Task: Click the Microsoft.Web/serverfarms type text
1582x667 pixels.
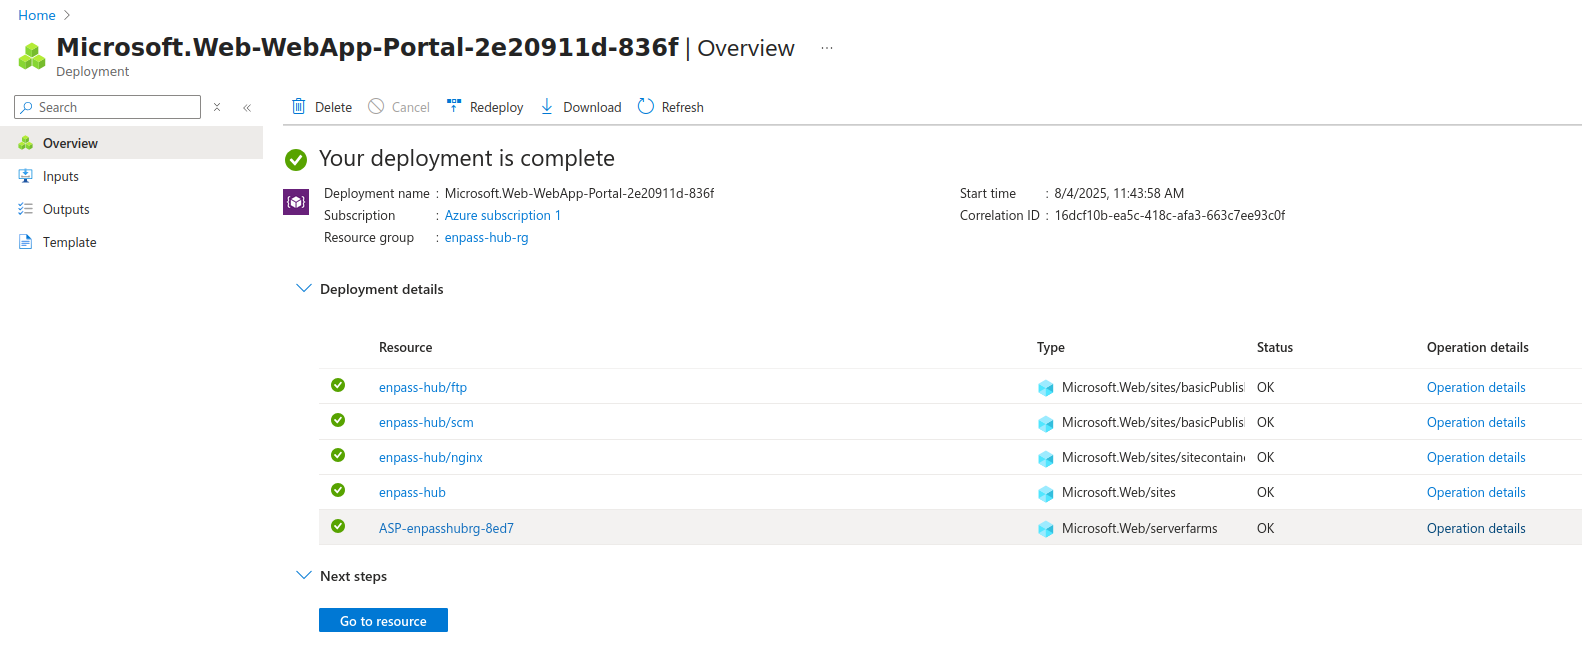Action: click(x=1140, y=528)
